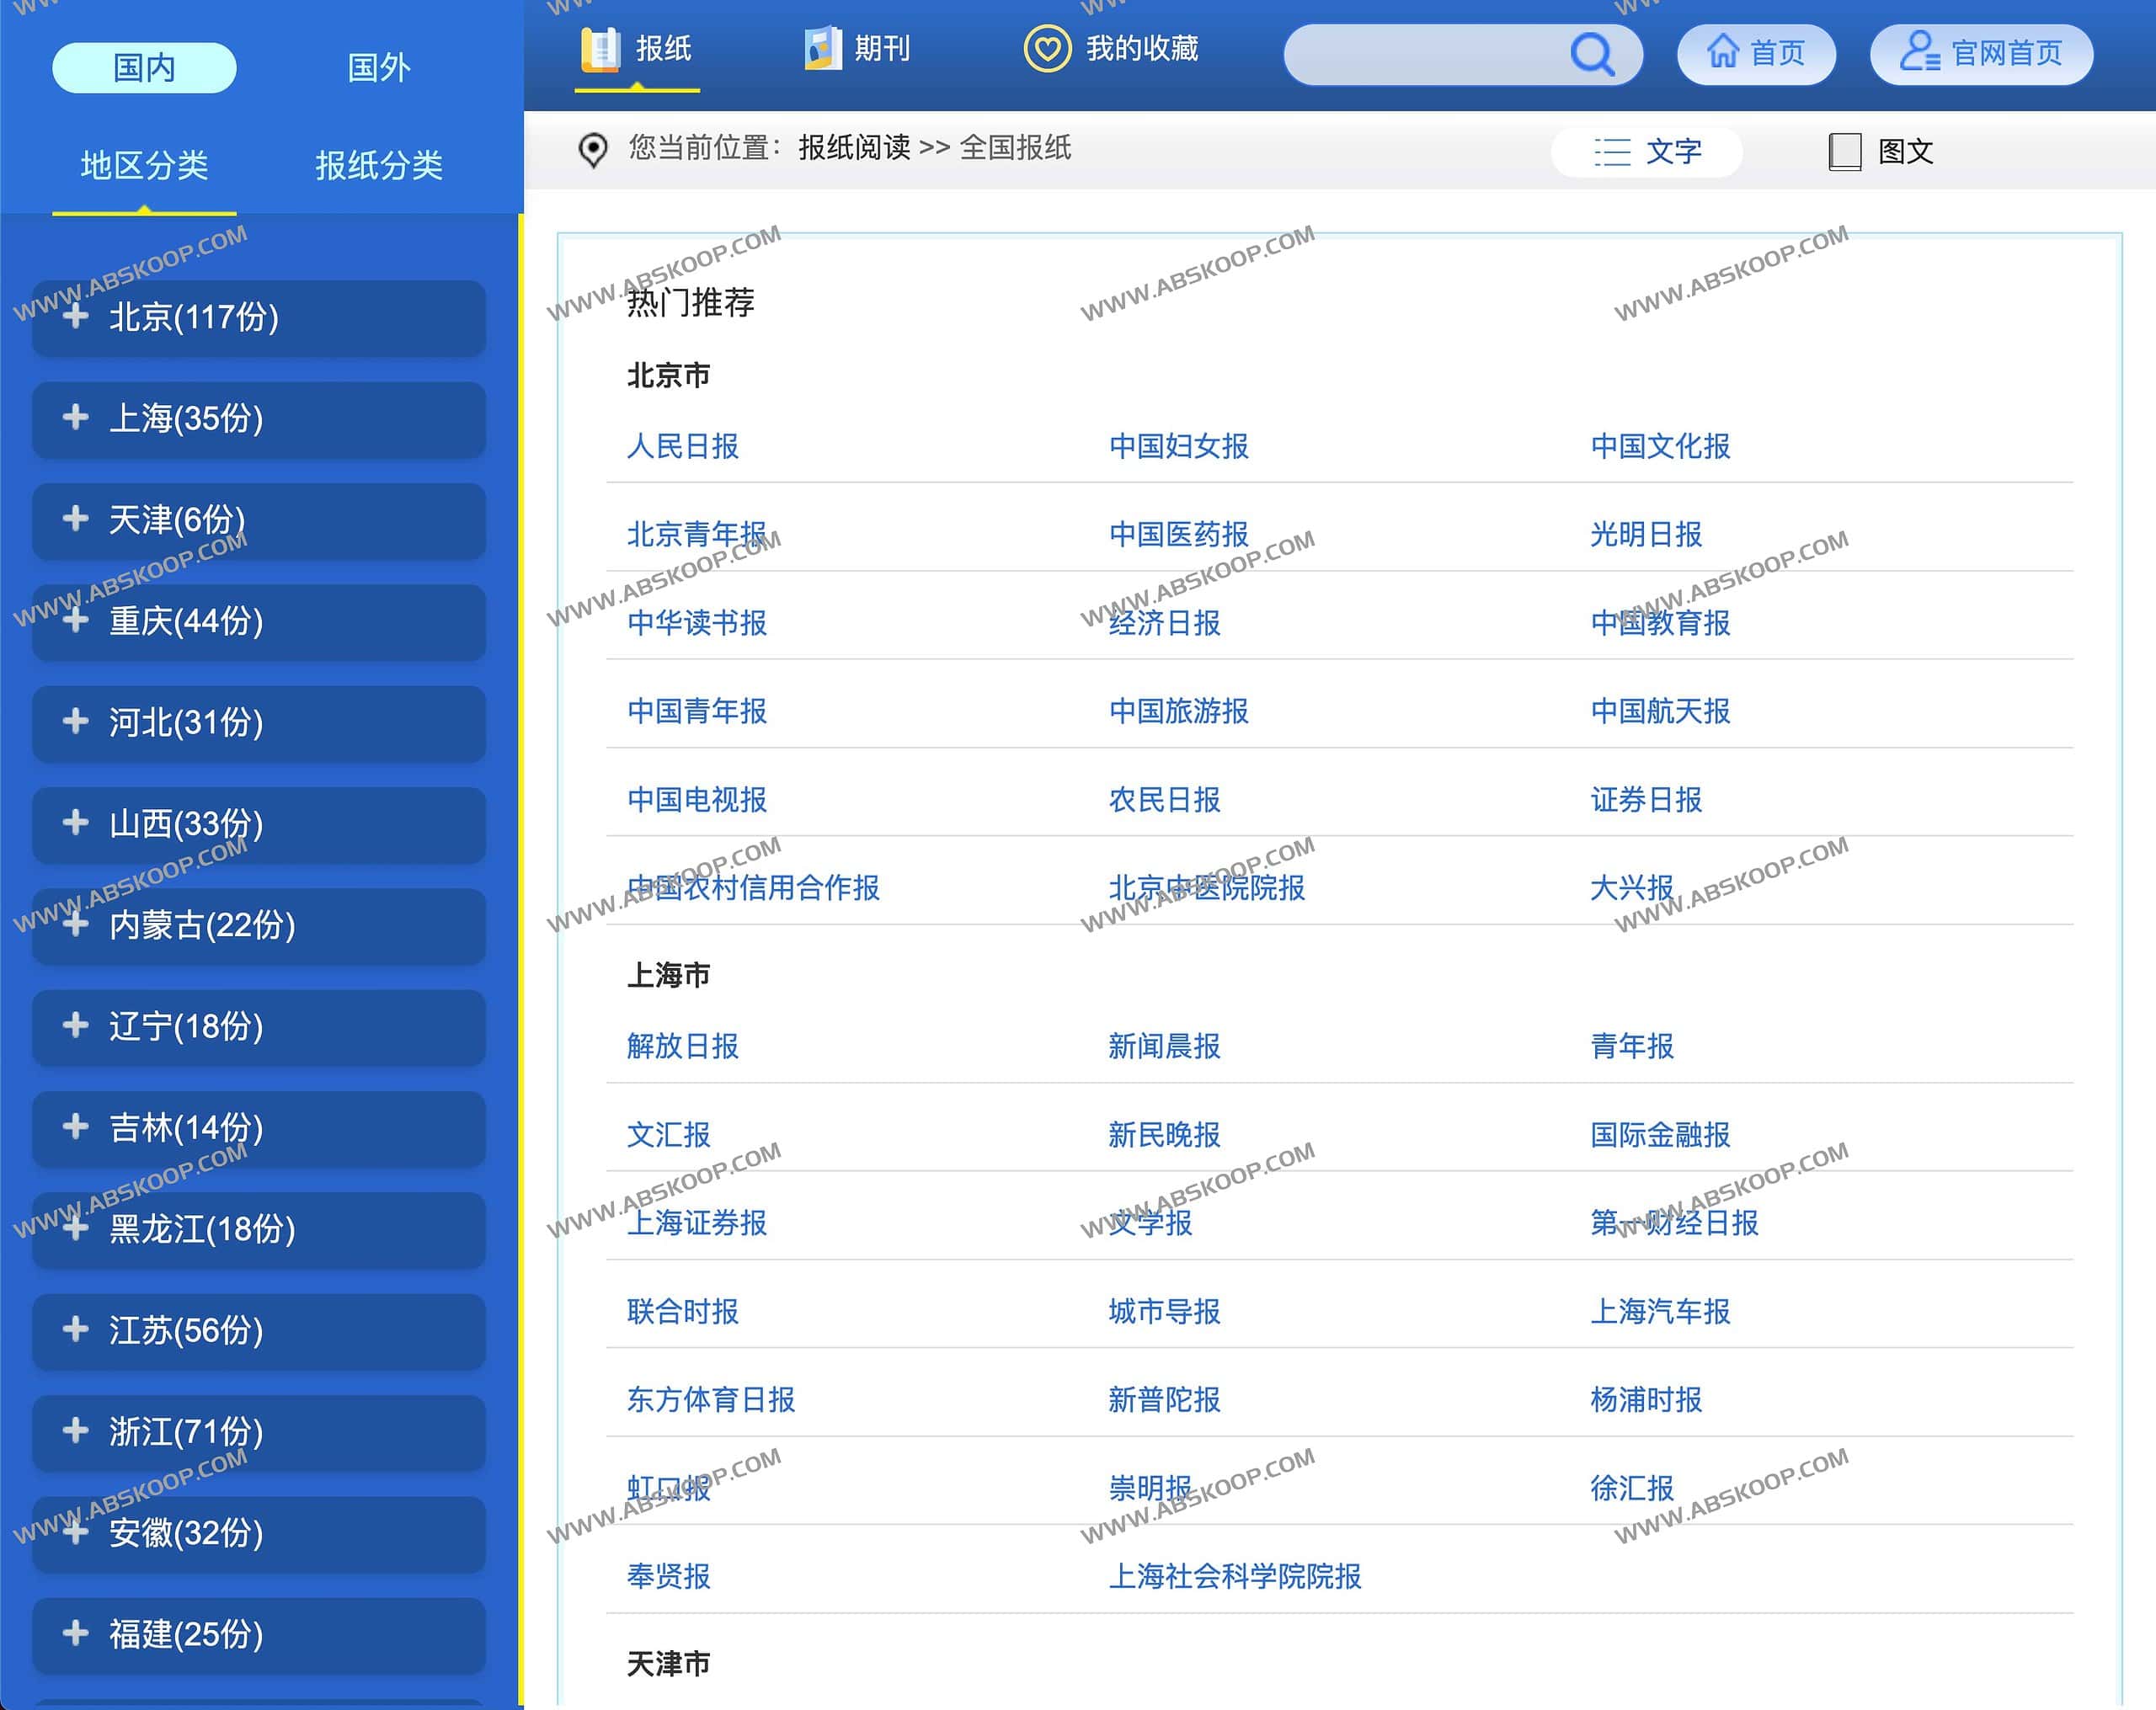Click the magnifier search icon
Image resolution: width=2156 pixels, height=1710 pixels.
click(x=1591, y=54)
